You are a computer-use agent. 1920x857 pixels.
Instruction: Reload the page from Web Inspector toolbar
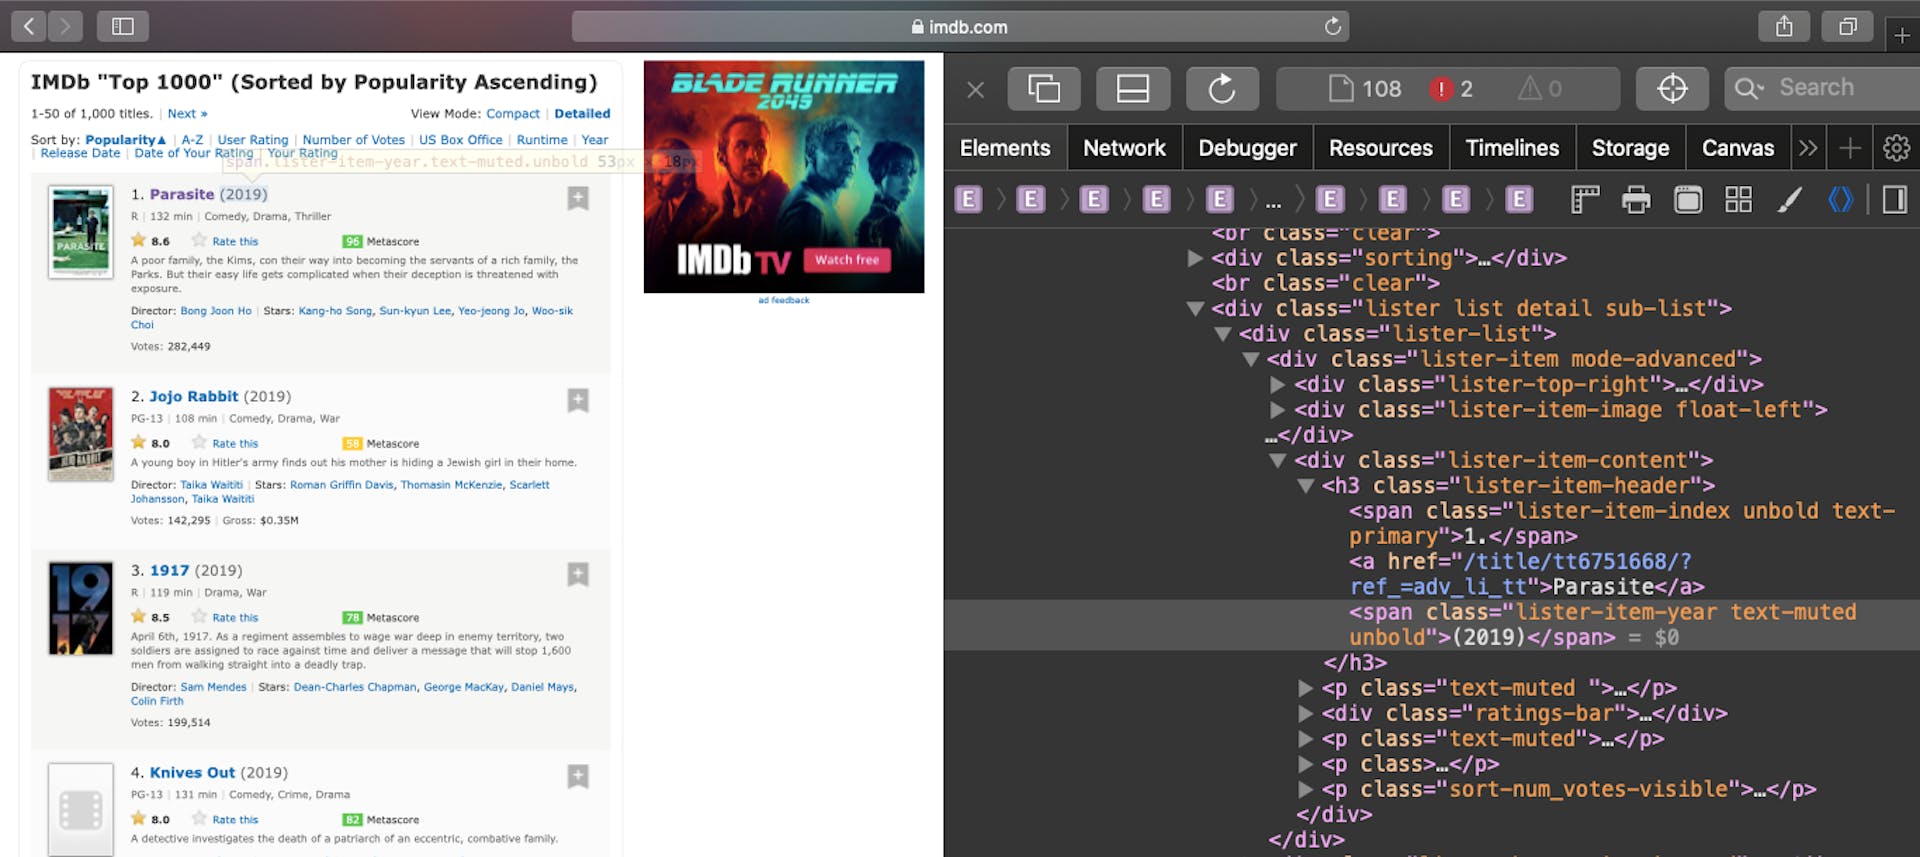coord(1221,89)
